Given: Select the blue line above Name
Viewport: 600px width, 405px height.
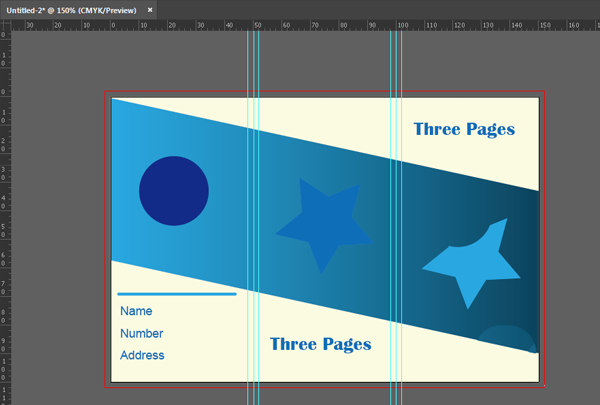Looking at the screenshot, I should click(x=177, y=294).
